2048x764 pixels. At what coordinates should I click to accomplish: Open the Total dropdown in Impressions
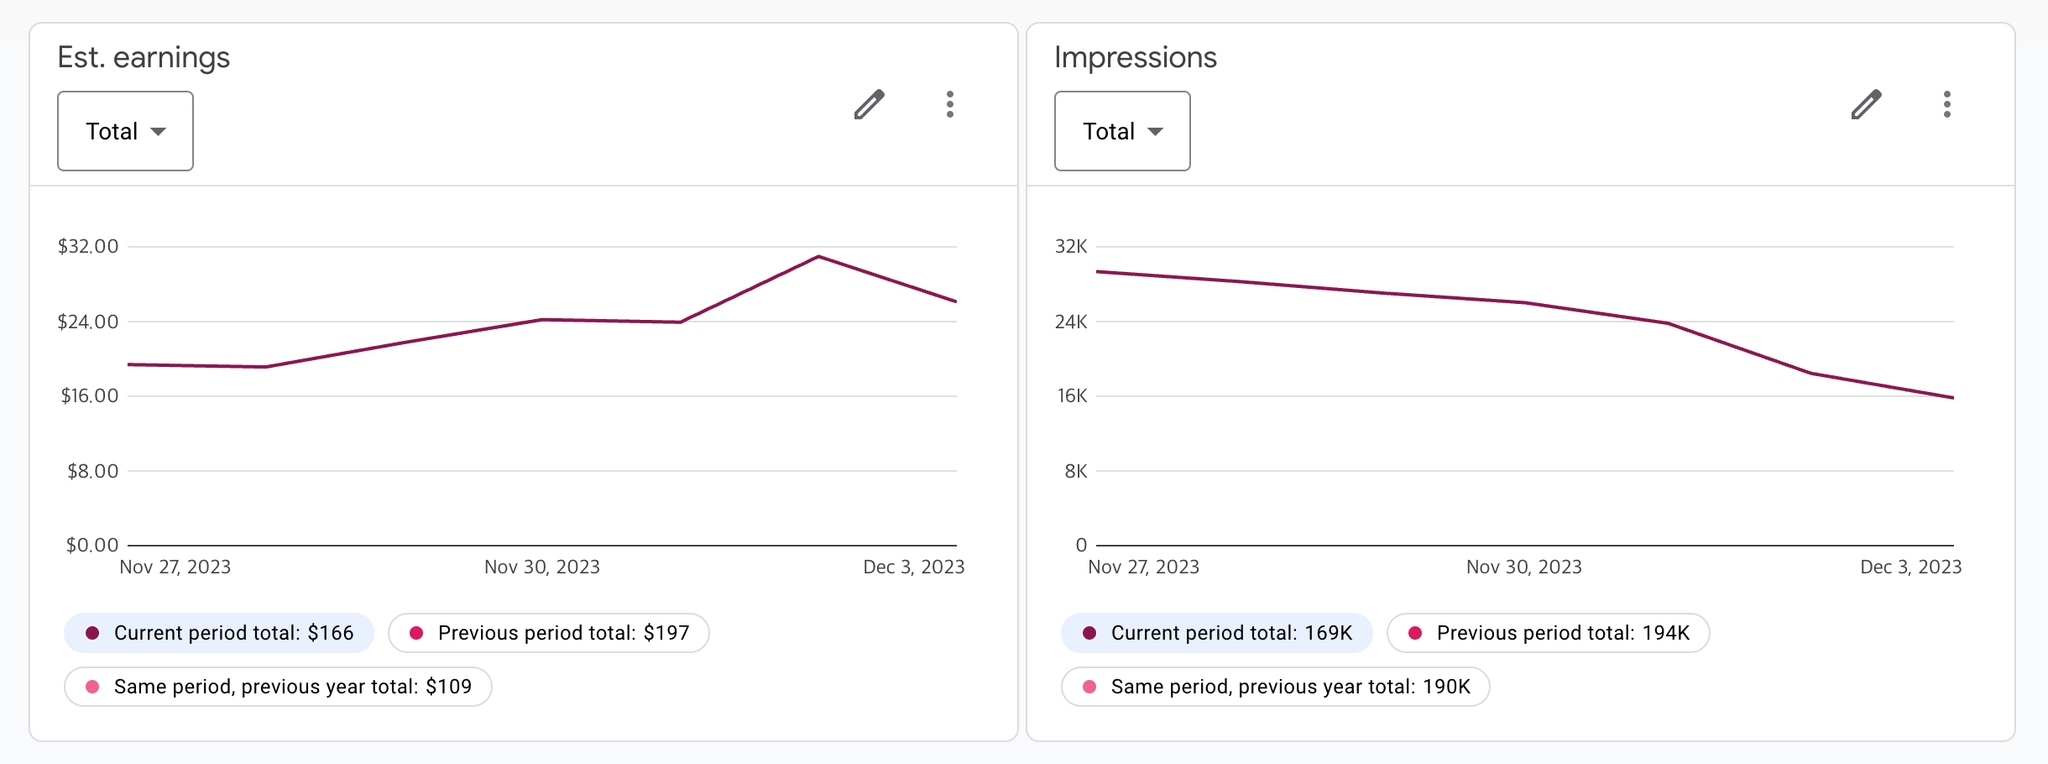(1122, 131)
